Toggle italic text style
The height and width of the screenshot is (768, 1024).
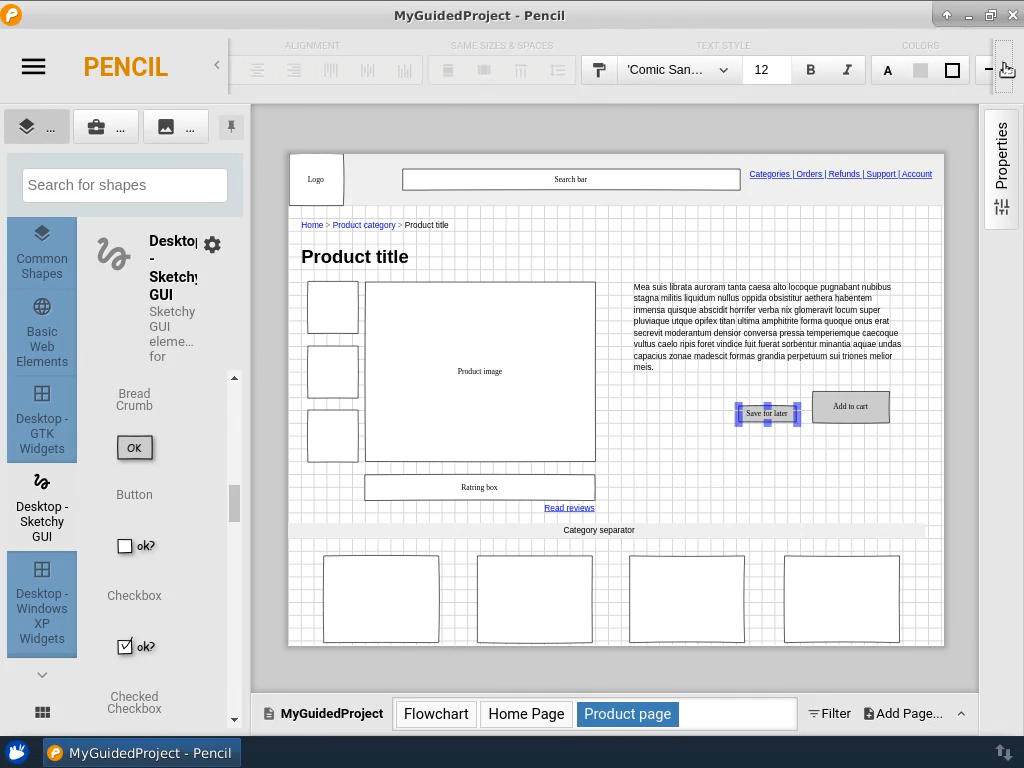847,70
